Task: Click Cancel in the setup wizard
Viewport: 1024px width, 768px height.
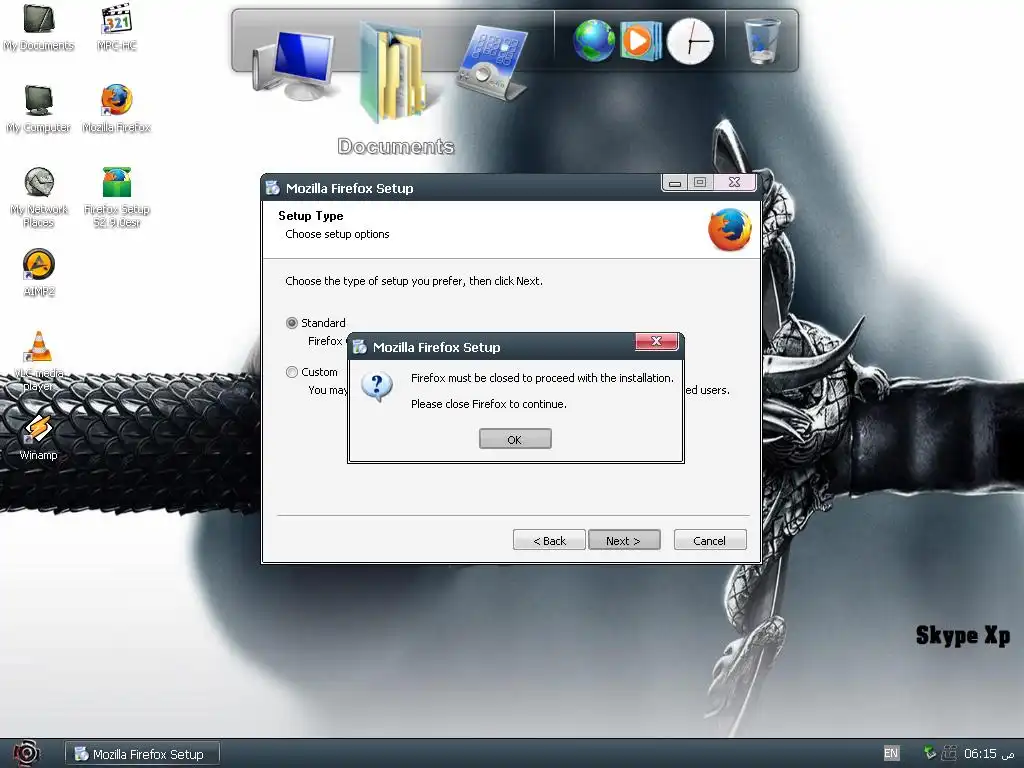Action: tap(710, 540)
